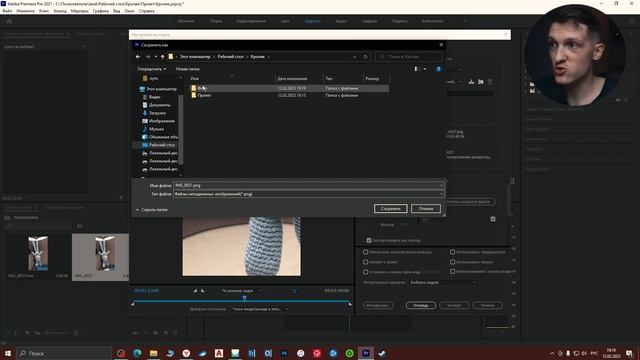Open the Windows Start menu
The image size is (640, 360).
click(x=8, y=353)
